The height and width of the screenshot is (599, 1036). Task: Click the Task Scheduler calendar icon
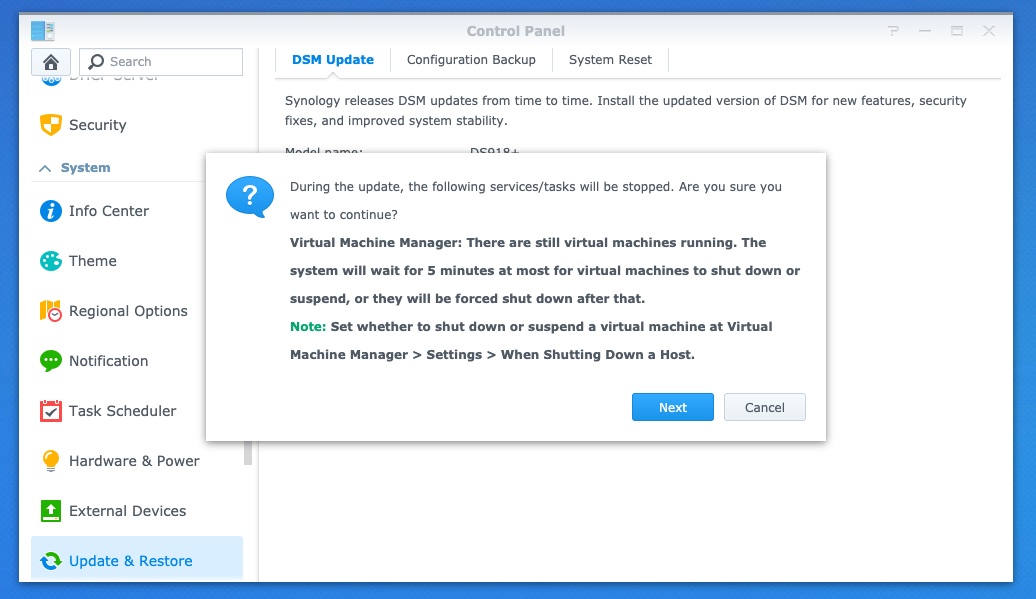51,411
